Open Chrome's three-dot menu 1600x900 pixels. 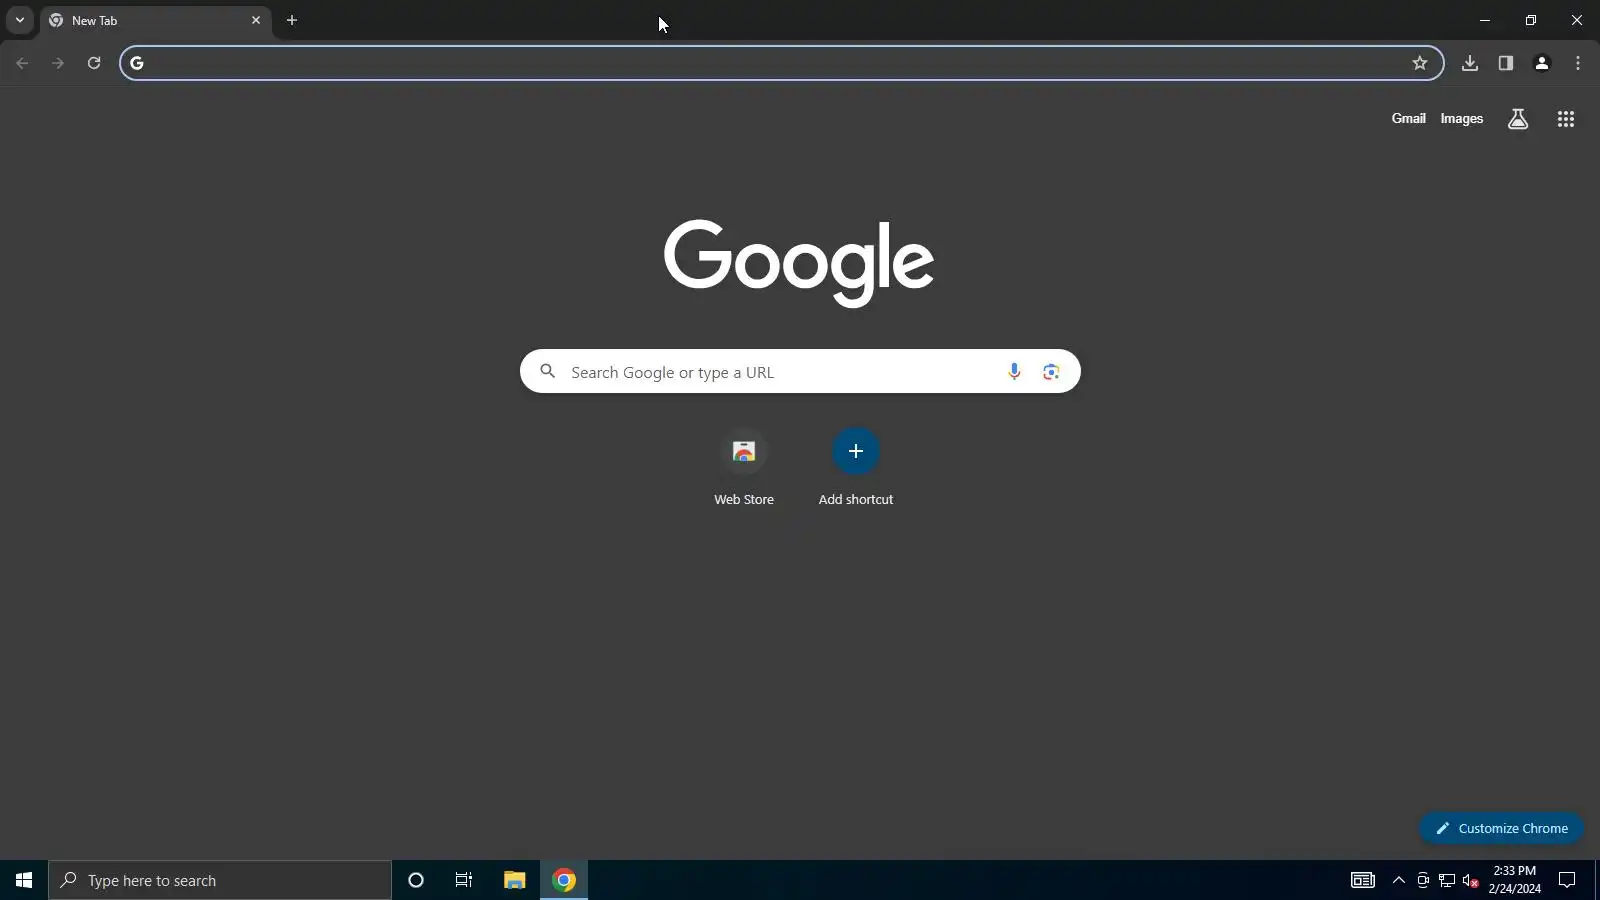[1578, 63]
